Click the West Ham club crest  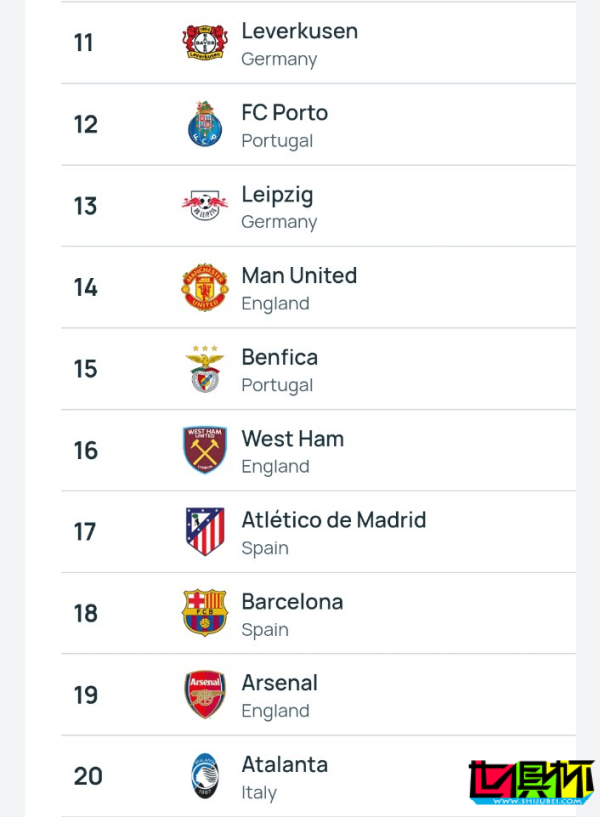[x=205, y=450]
